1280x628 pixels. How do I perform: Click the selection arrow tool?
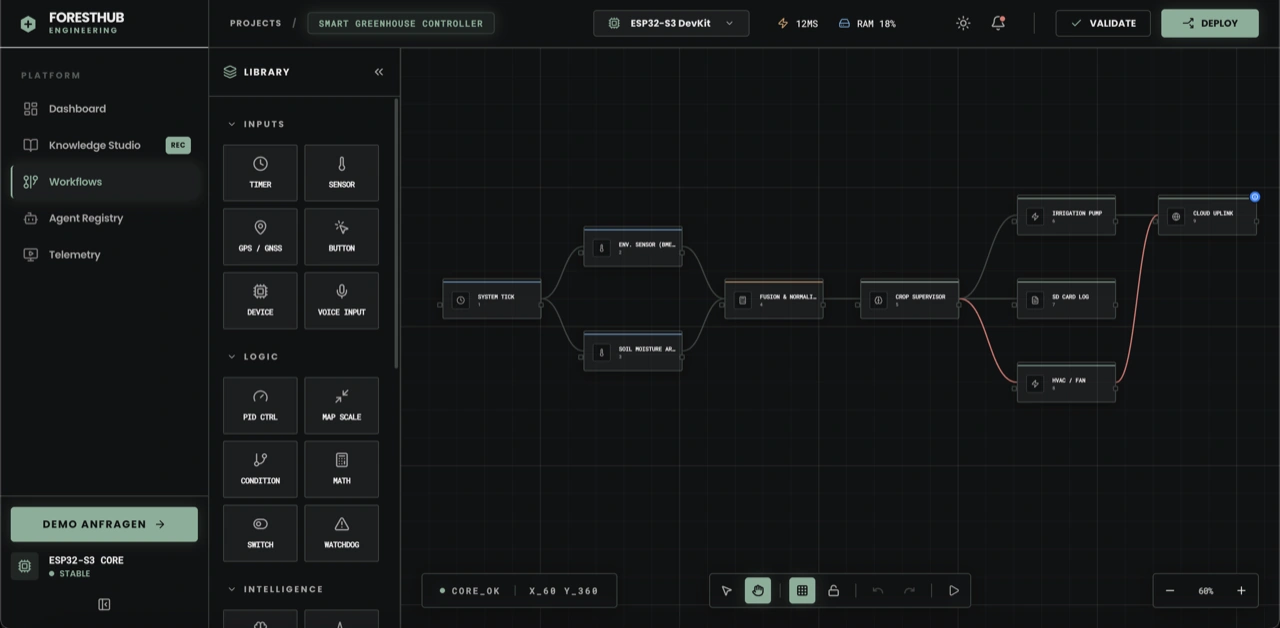pos(726,590)
